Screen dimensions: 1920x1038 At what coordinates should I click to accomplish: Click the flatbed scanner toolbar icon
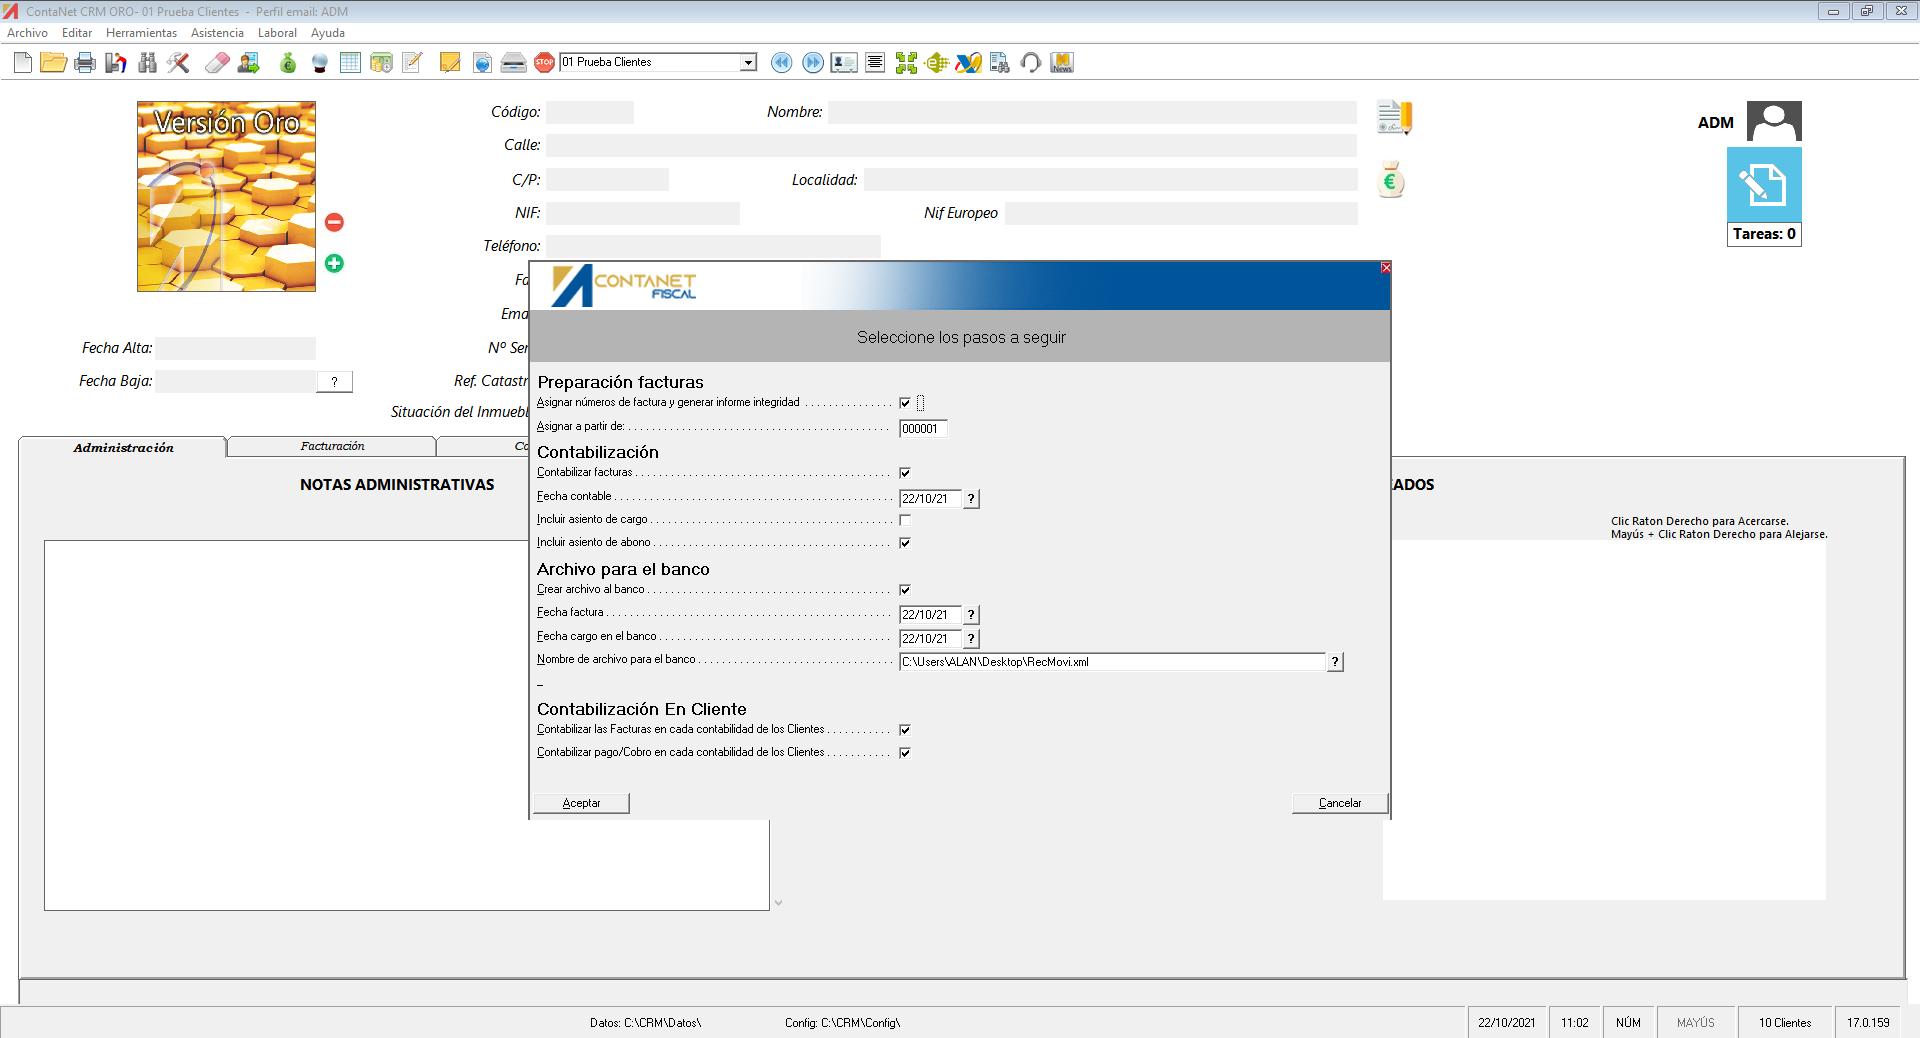tap(513, 63)
